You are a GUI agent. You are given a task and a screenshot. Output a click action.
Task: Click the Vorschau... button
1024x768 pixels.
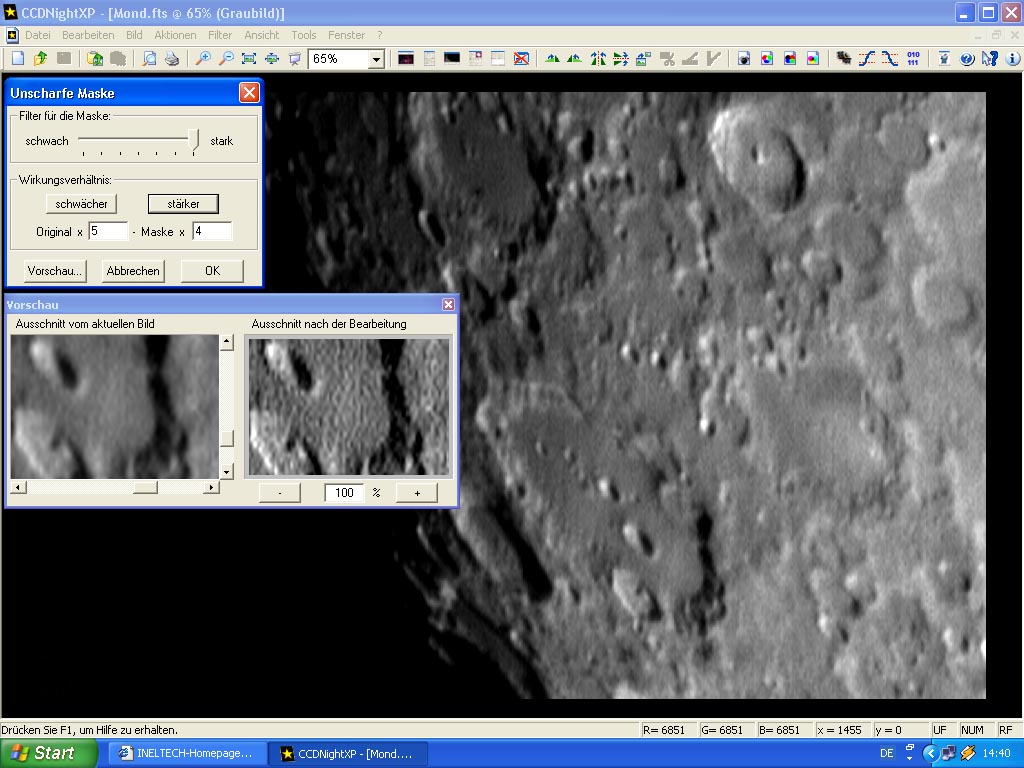tap(55, 271)
